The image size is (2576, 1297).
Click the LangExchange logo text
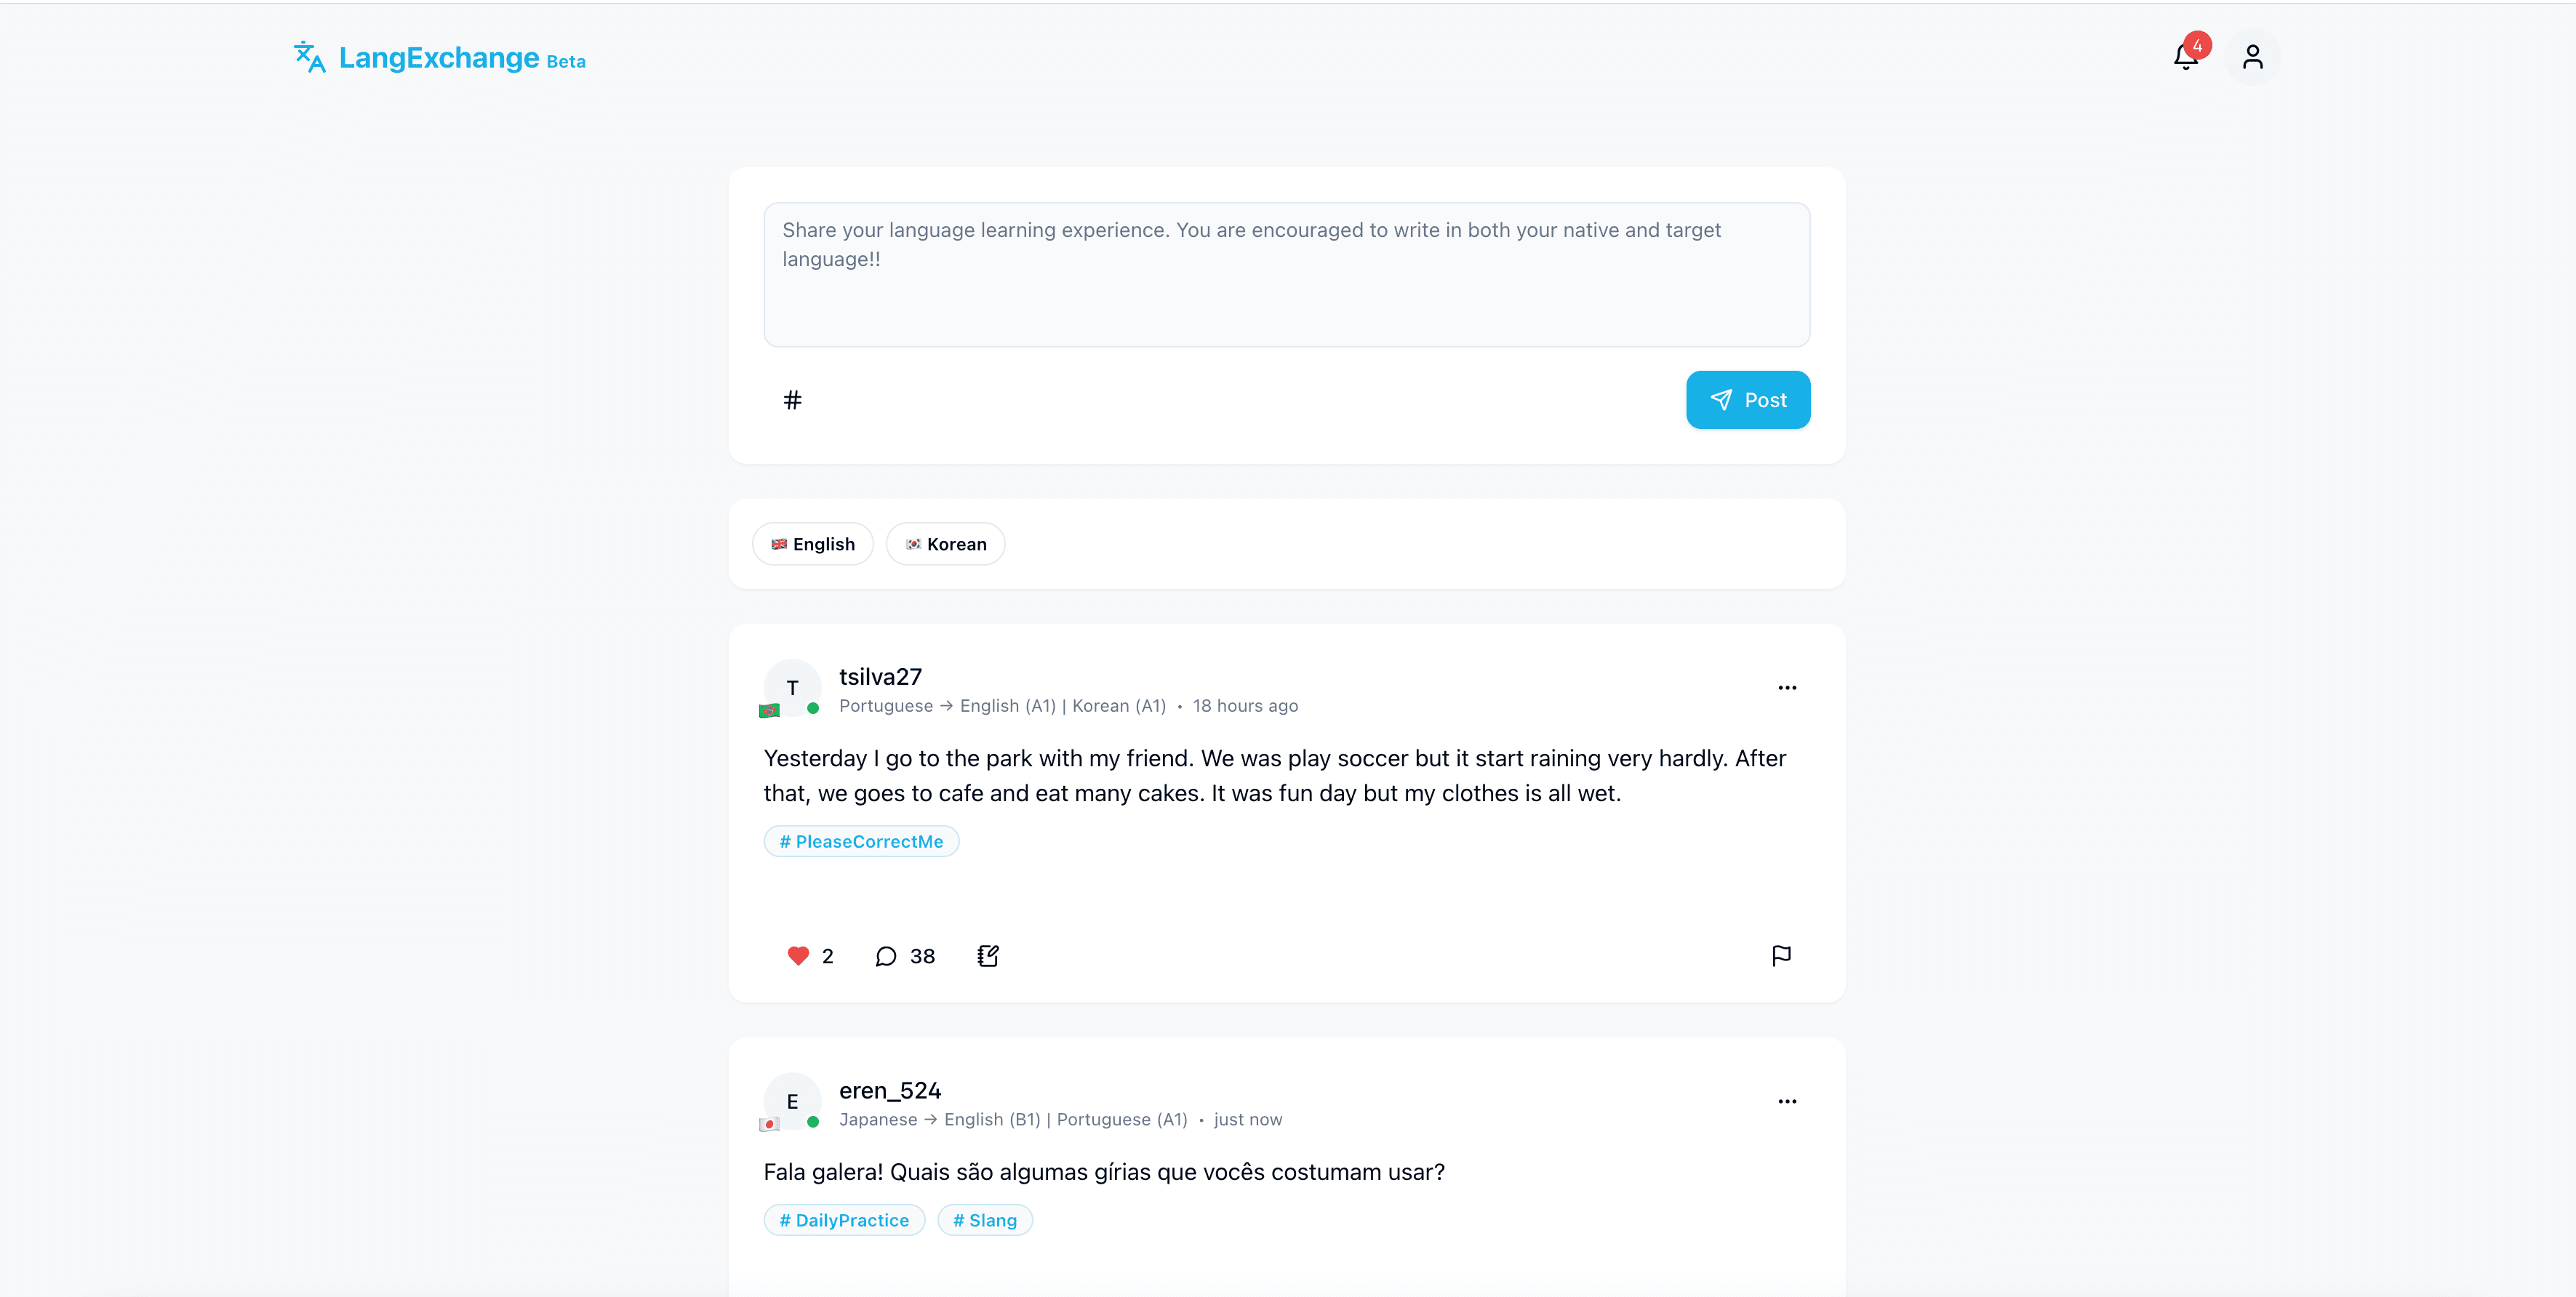tap(439, 58)
